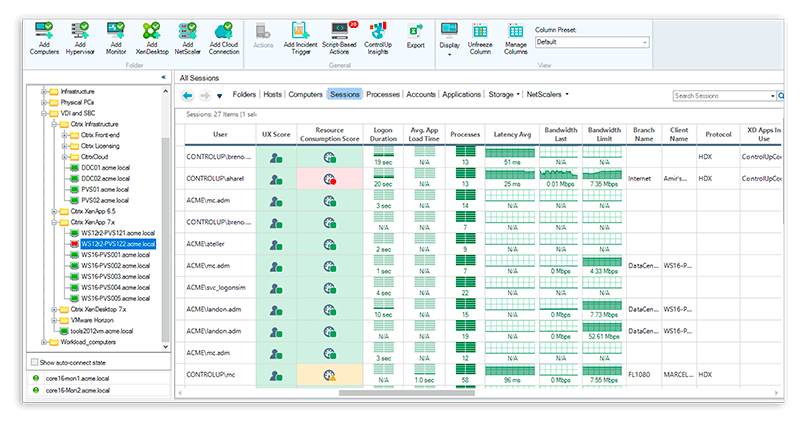Sort by Resource Consumption Score header
This screenshot has height=430, width=806.
pyautogui.click(x=329, y=135)
